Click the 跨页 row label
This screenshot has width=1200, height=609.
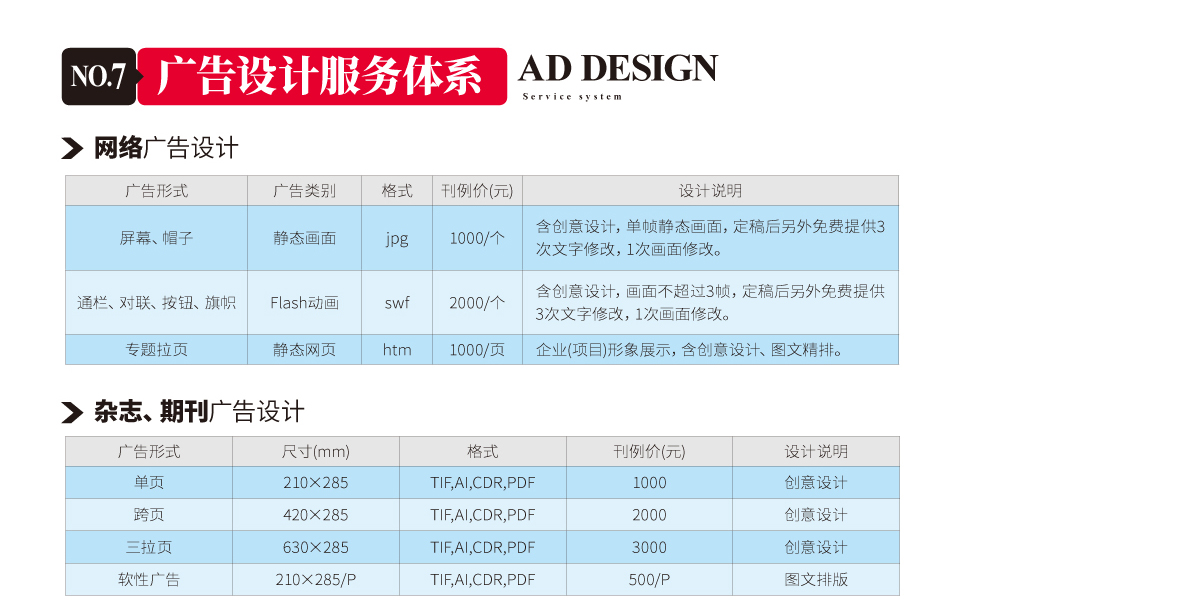(149, 515)
